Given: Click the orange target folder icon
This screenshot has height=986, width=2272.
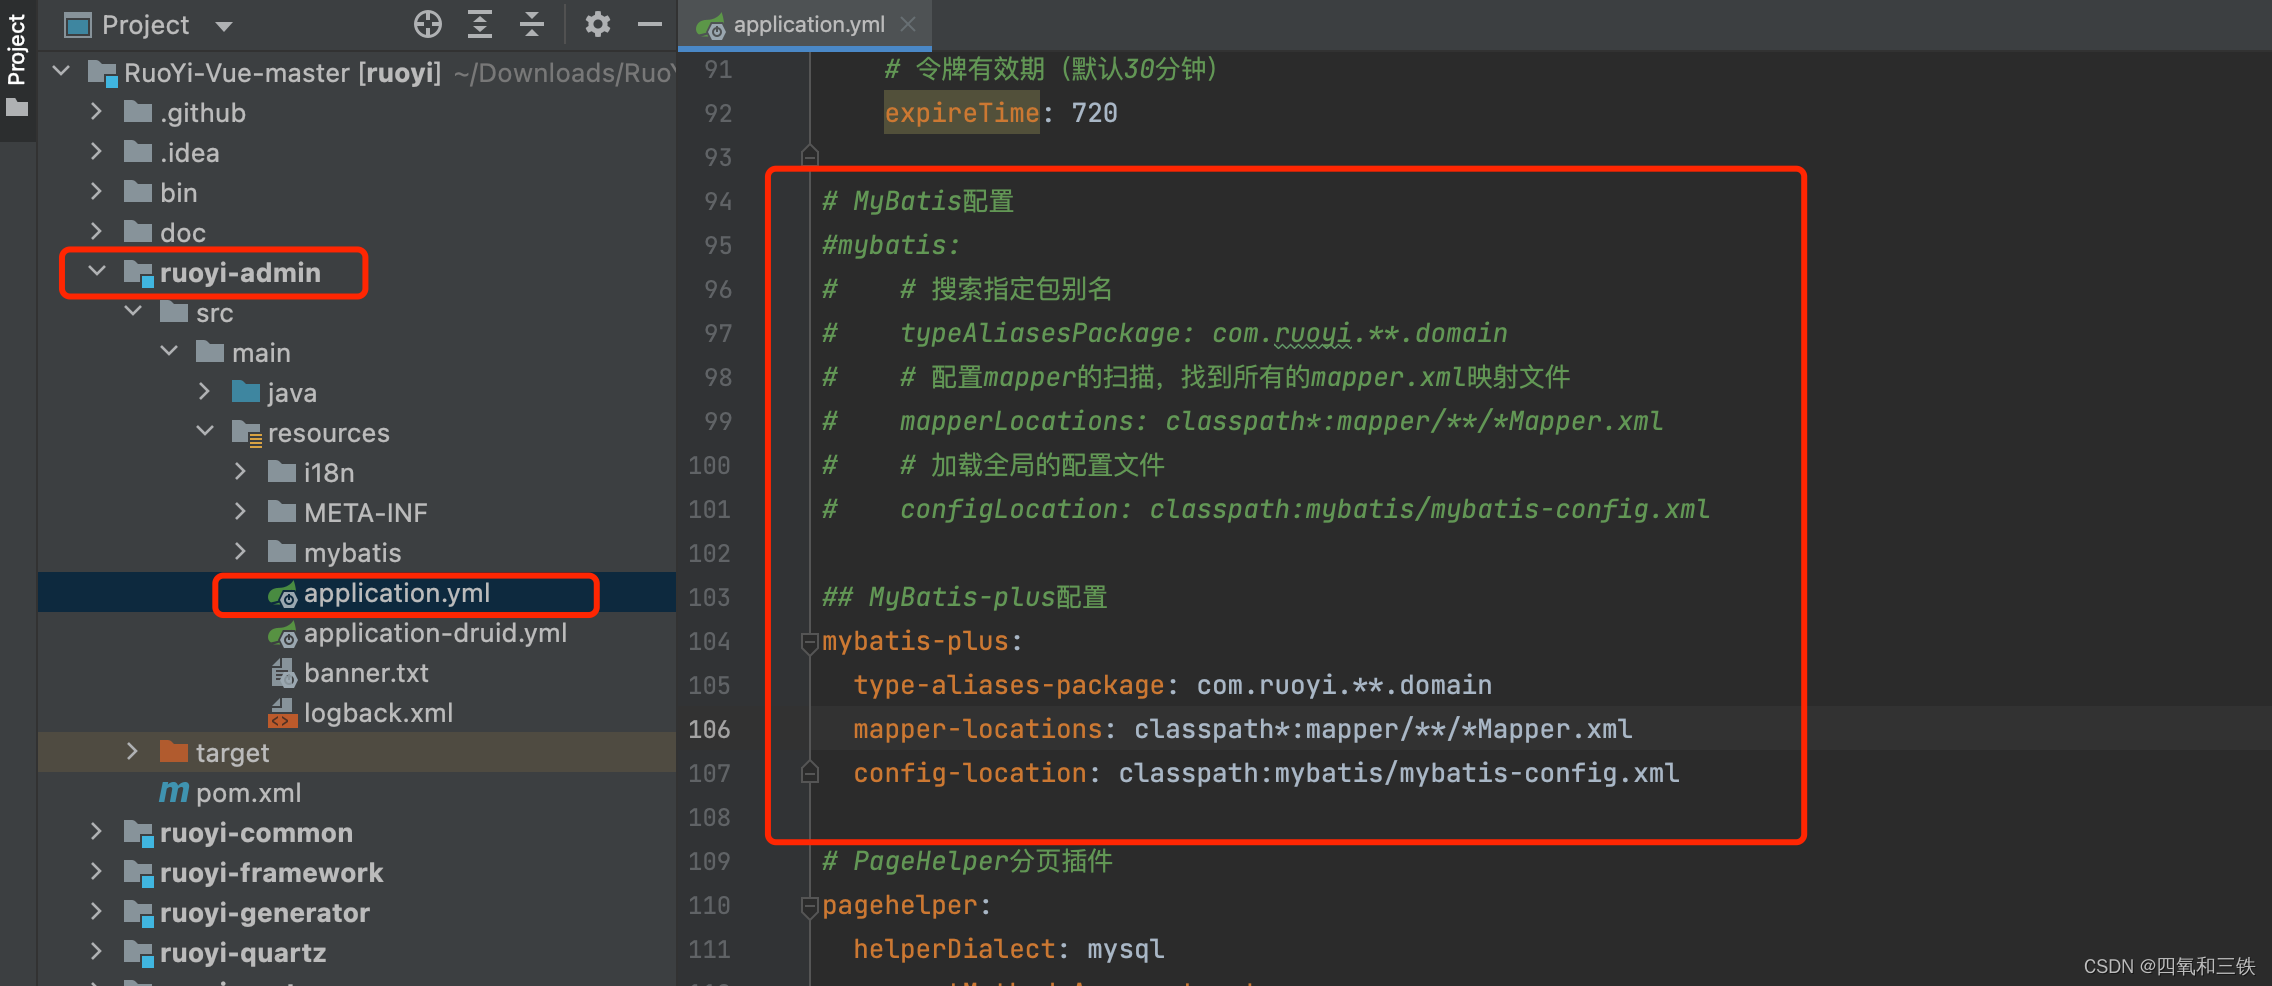Looking at the screenshot, I should click(174, 752).
